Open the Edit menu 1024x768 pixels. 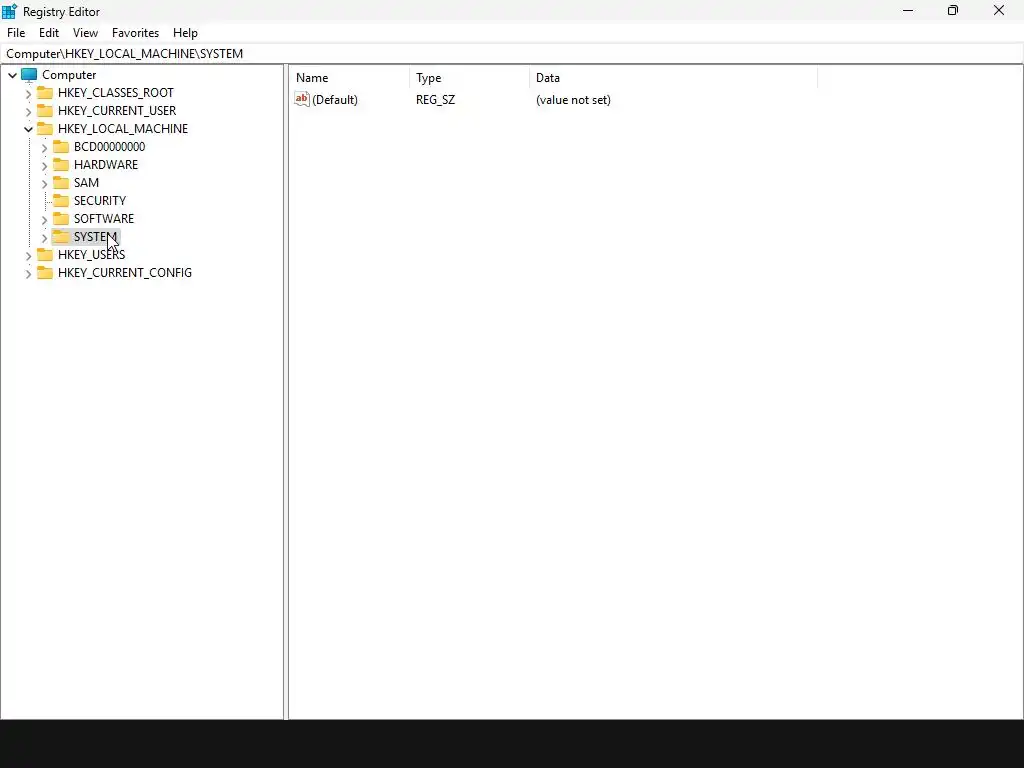49,33
